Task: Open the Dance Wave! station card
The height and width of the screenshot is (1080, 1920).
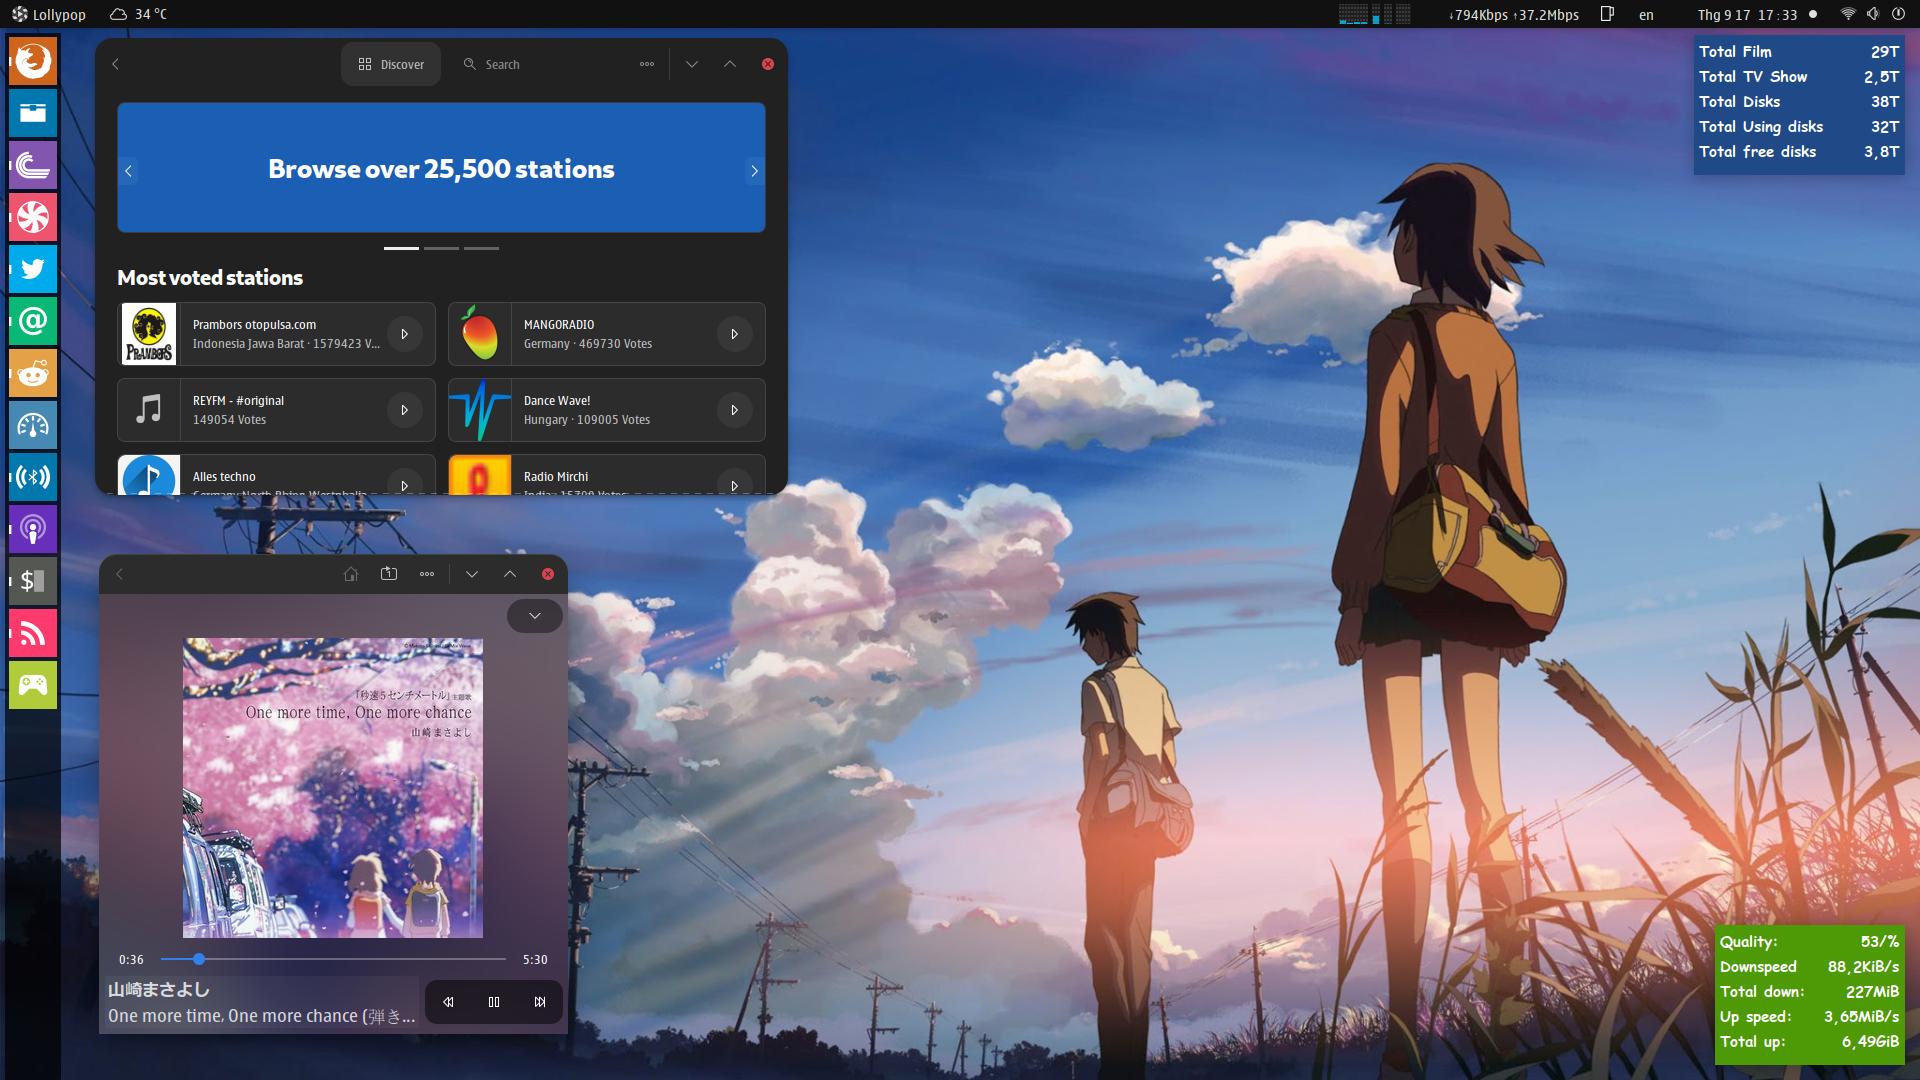Action: 607,410
